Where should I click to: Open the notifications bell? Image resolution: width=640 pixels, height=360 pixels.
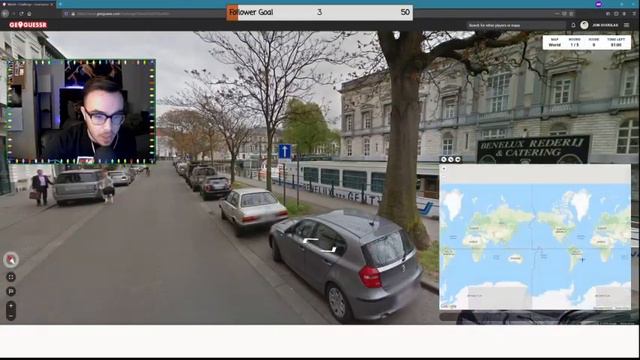pos(573,25)
